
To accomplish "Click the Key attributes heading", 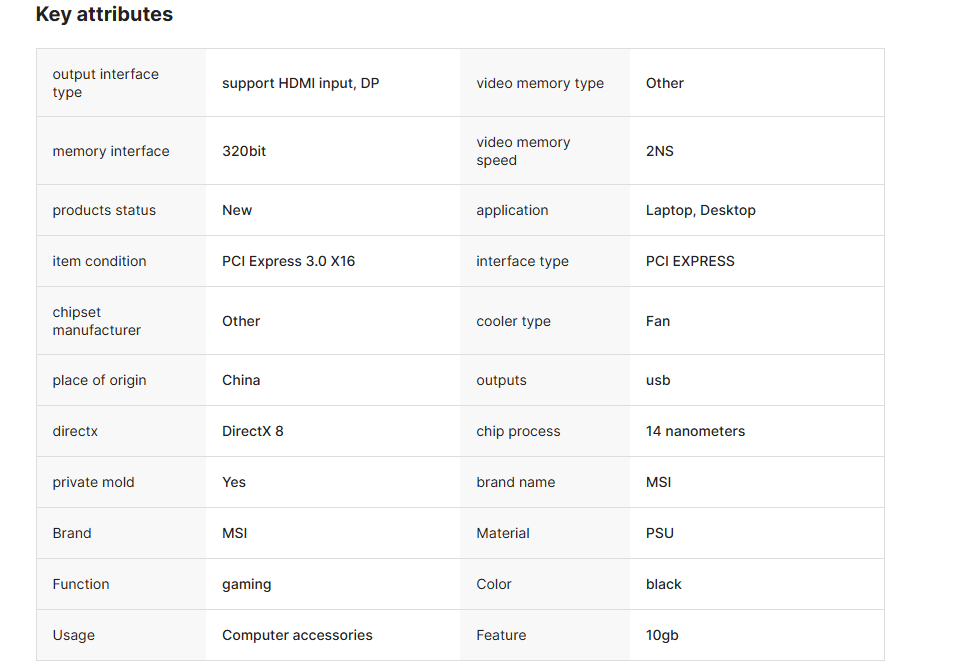I will (x=104, y=14).
